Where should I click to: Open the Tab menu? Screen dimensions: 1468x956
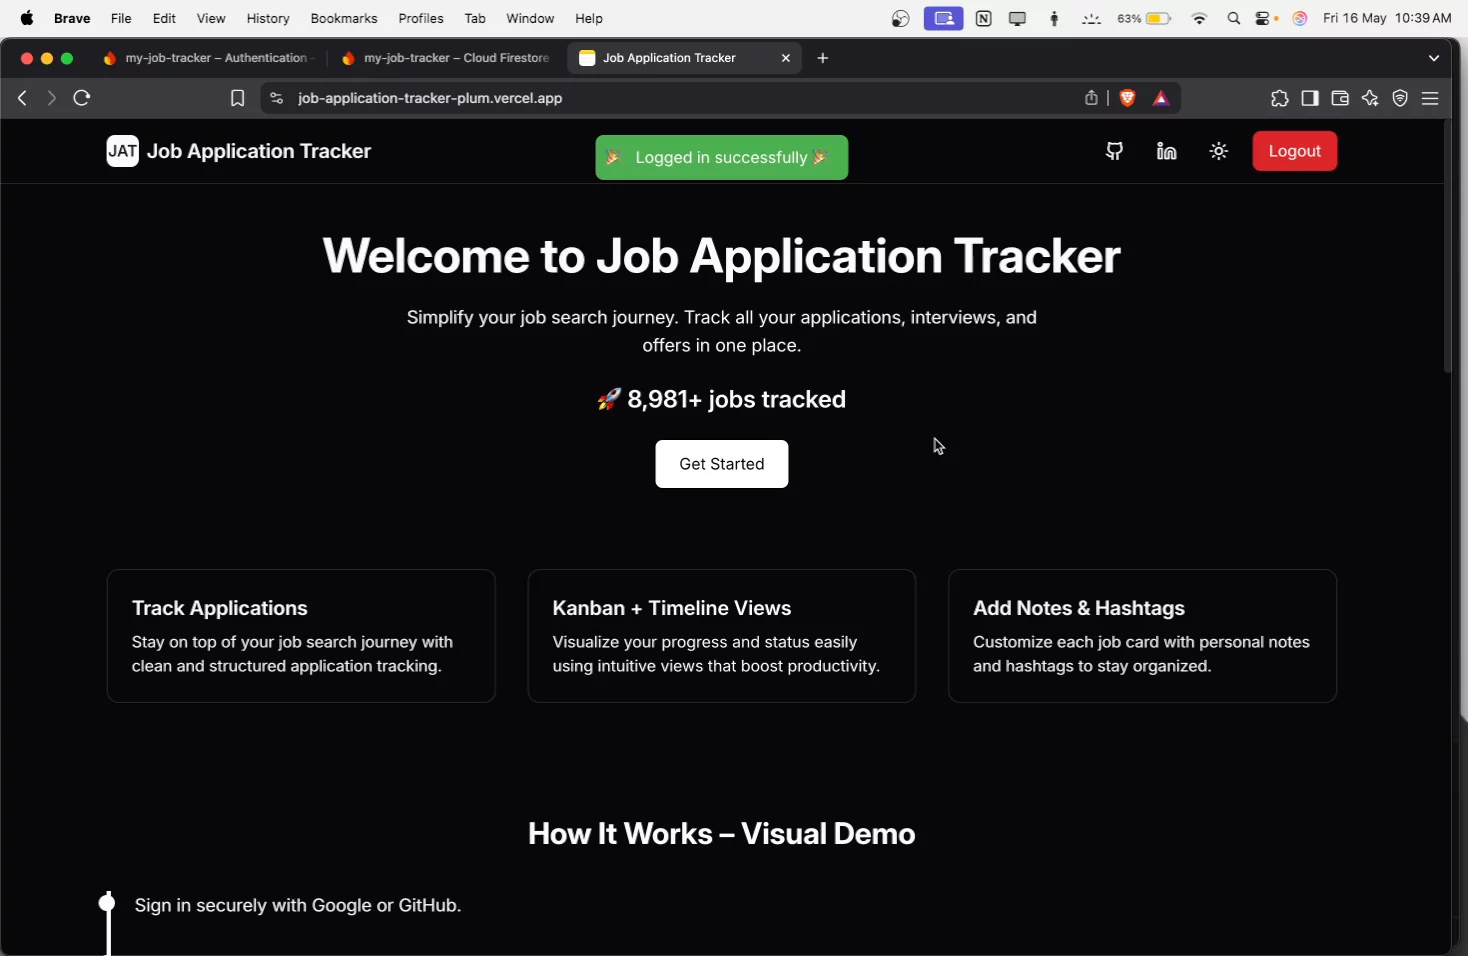[475, 18]
